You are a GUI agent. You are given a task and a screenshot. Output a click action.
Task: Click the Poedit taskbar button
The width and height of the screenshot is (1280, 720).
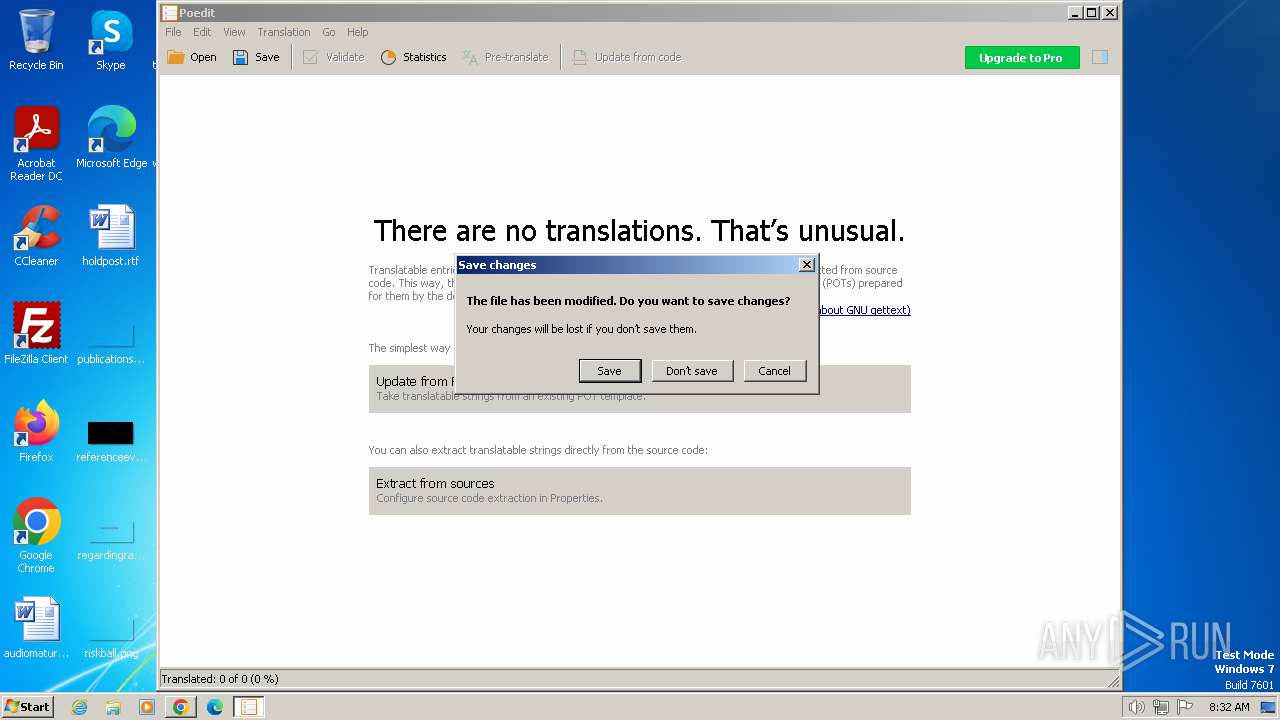pos(249,707)
